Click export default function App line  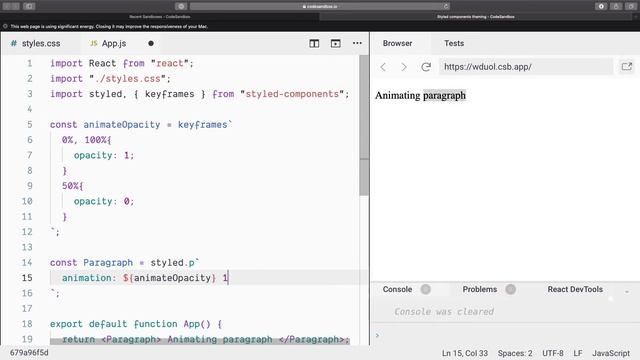[136, 324]
